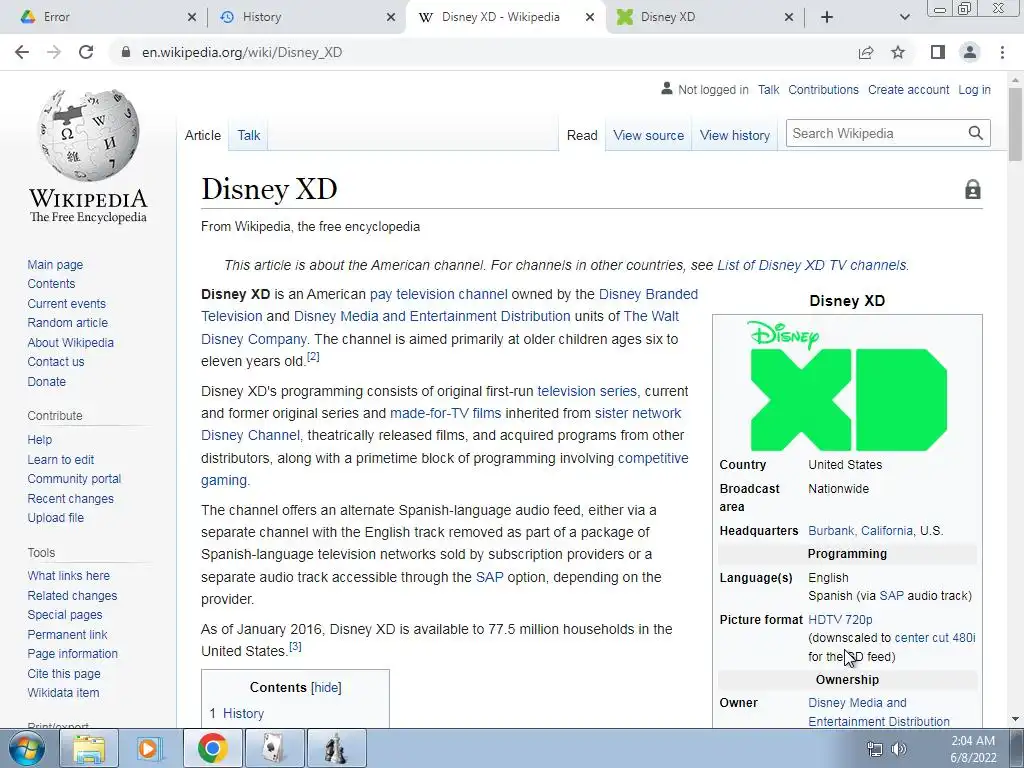Image resolution: width=1024 pixels, height=768 pixels.
Task: Open the side panel icon
Action: pyautogui.click(x=938, y=52)
